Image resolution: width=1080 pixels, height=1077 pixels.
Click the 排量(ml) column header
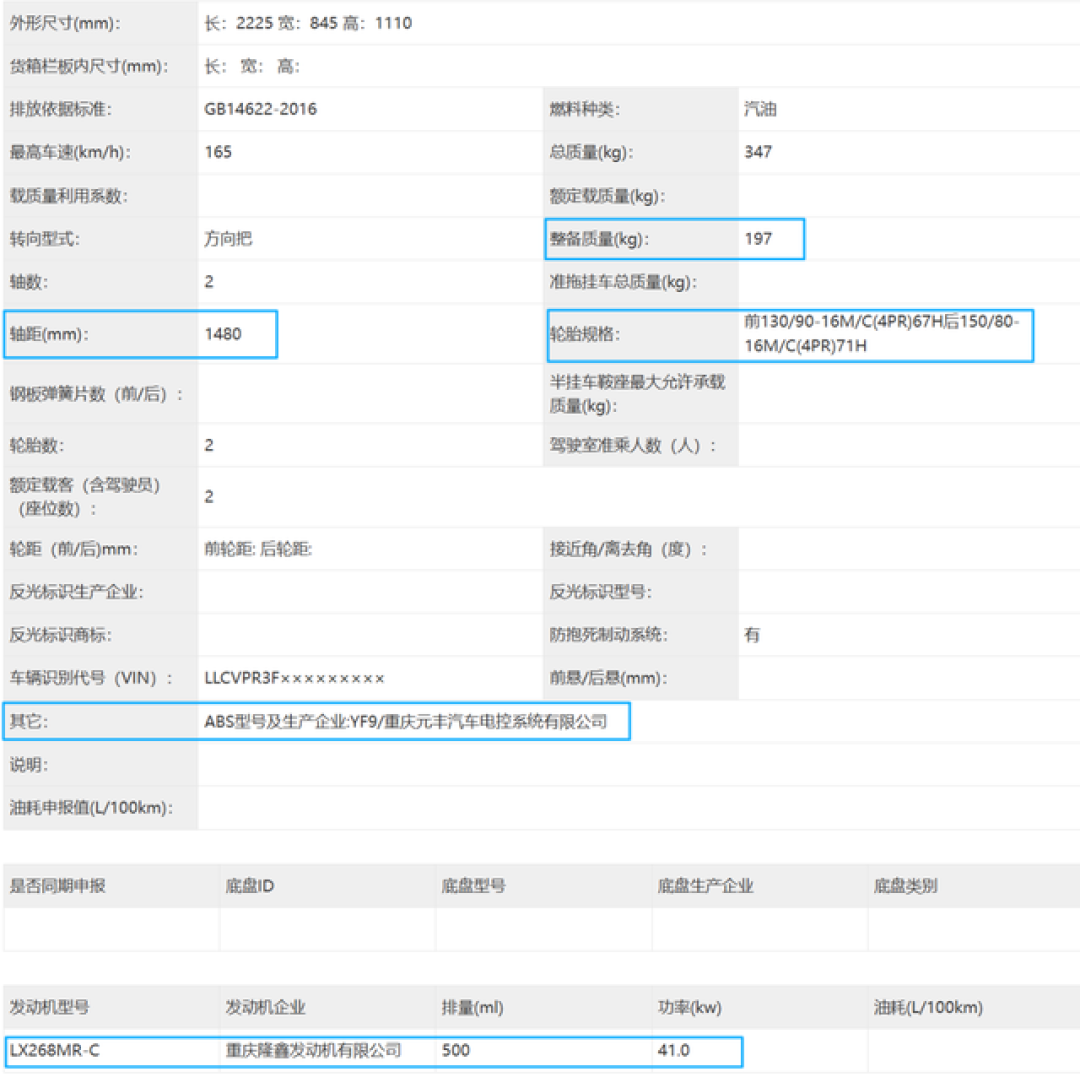[x=472, y=1007]
